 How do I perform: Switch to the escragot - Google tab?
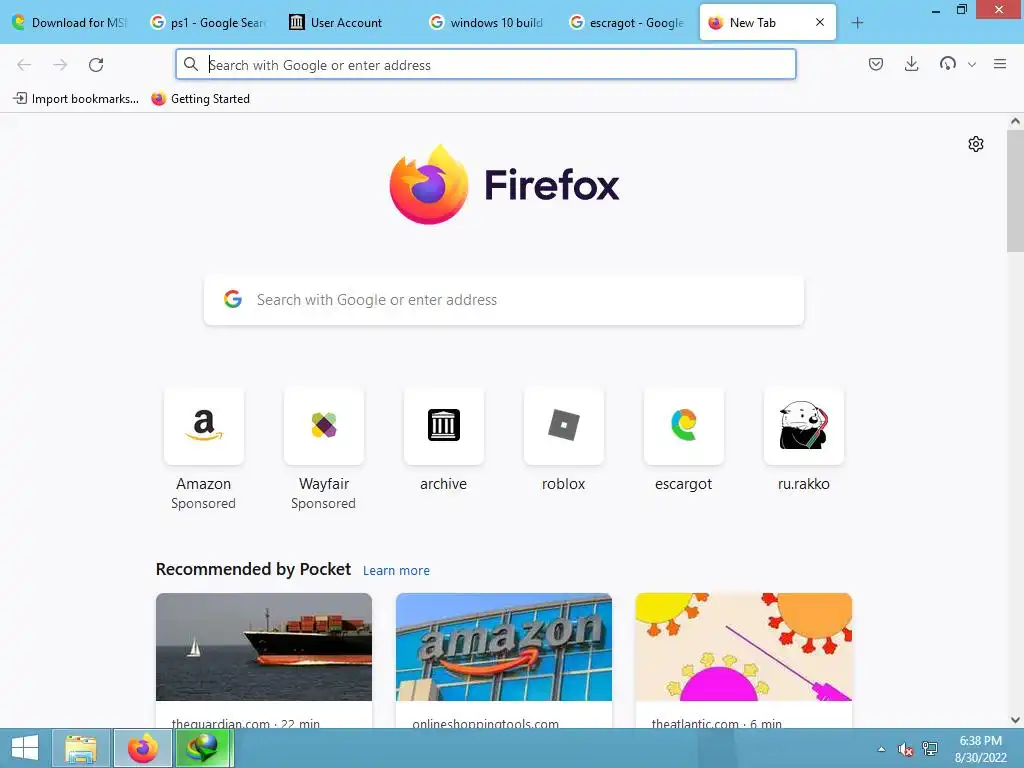coord(628,23)
